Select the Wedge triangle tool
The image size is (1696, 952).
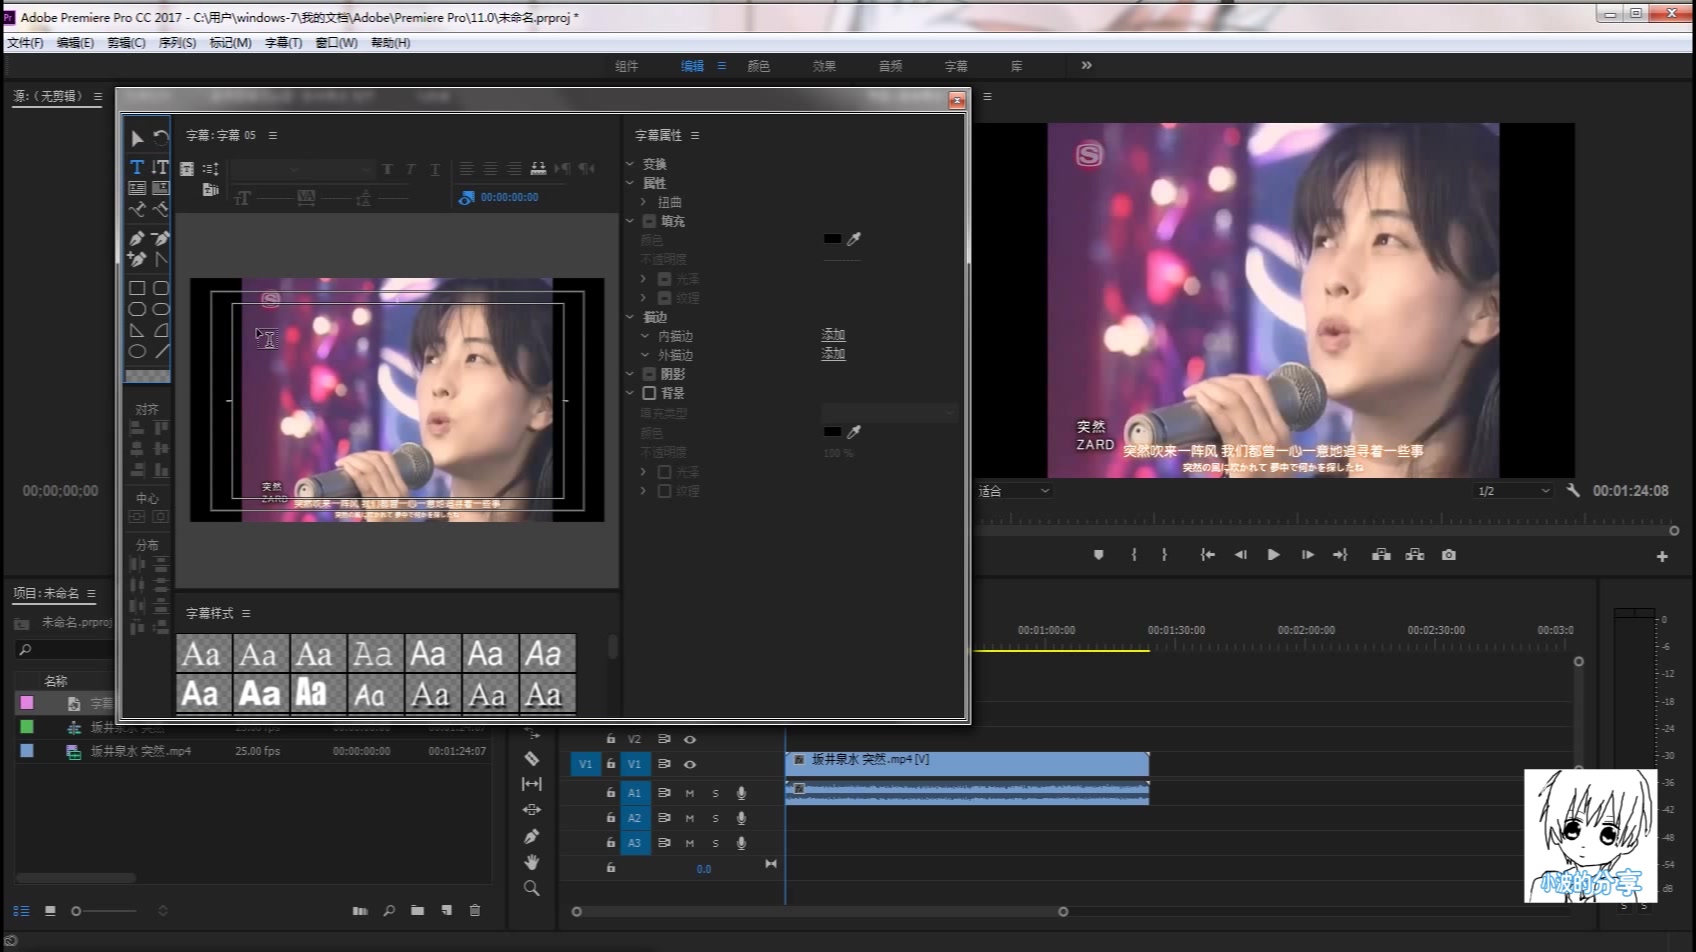point(137,330)
